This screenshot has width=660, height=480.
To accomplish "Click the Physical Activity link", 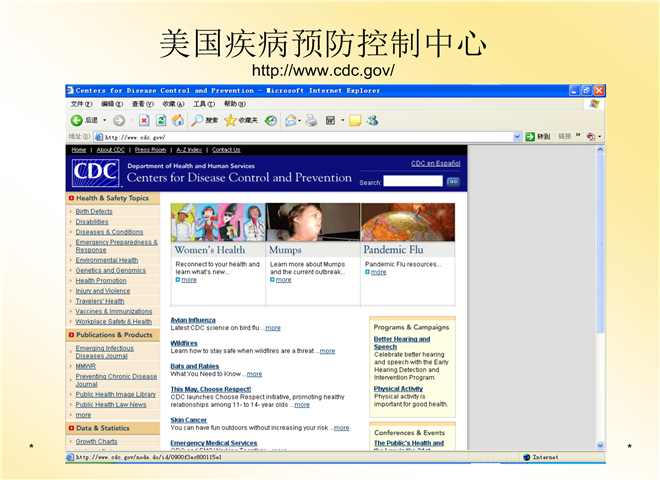I will pos(398,389).
